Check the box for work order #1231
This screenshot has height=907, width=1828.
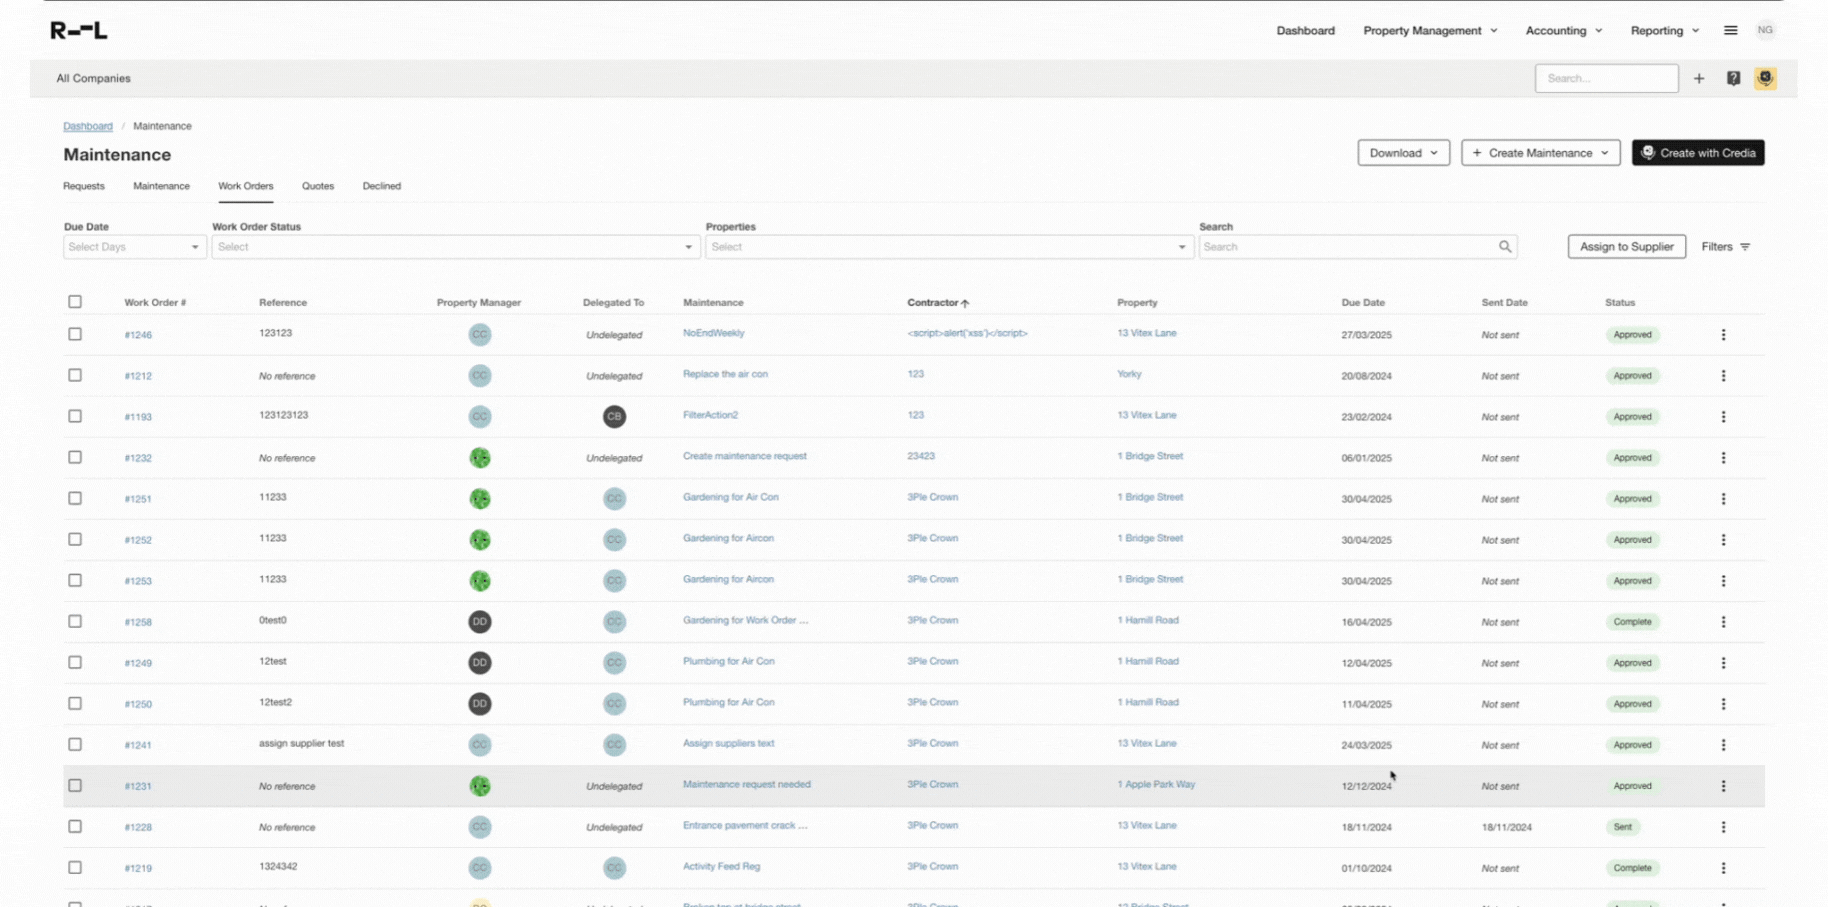pyautogui.click(x=75, y=785)
